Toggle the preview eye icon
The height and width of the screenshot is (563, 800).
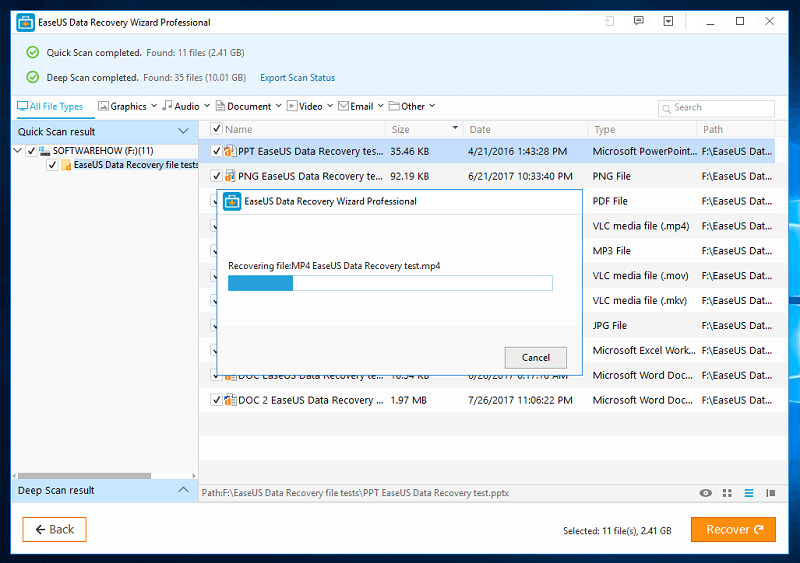coord(706,493)
